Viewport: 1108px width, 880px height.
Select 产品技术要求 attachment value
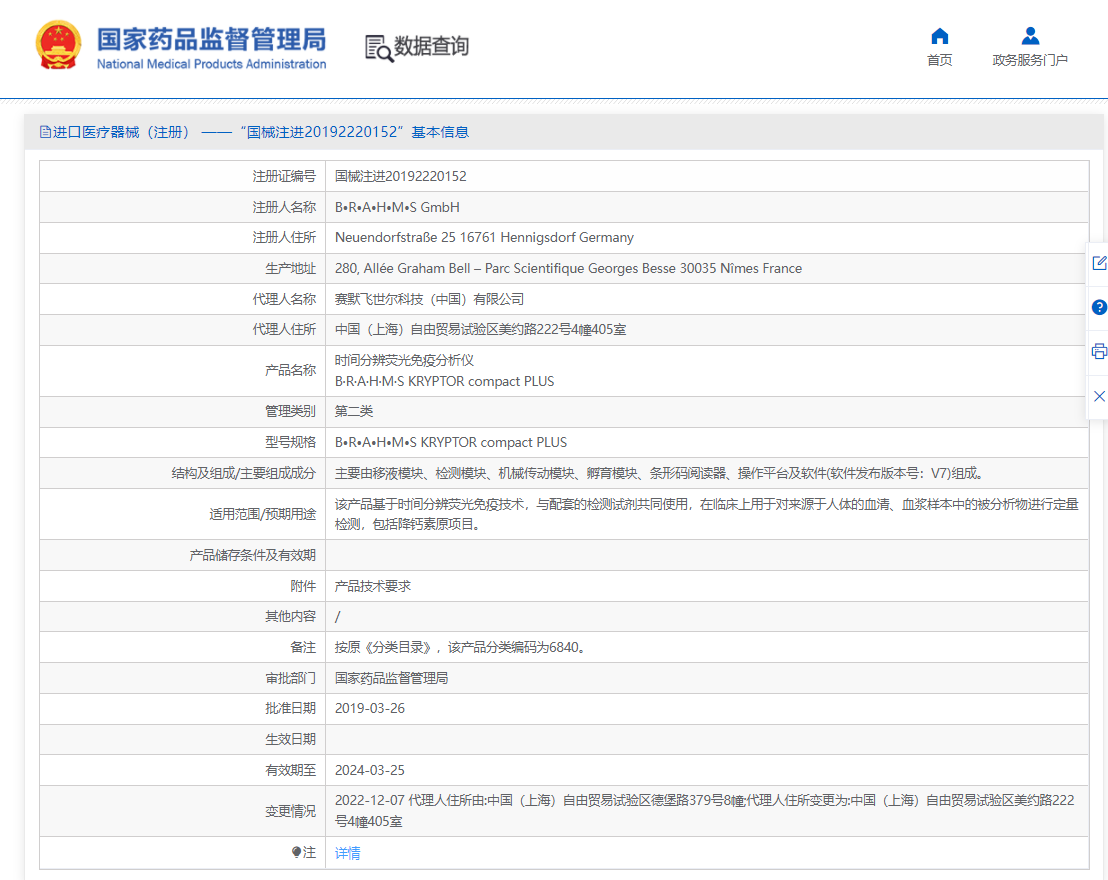[372, 586]
